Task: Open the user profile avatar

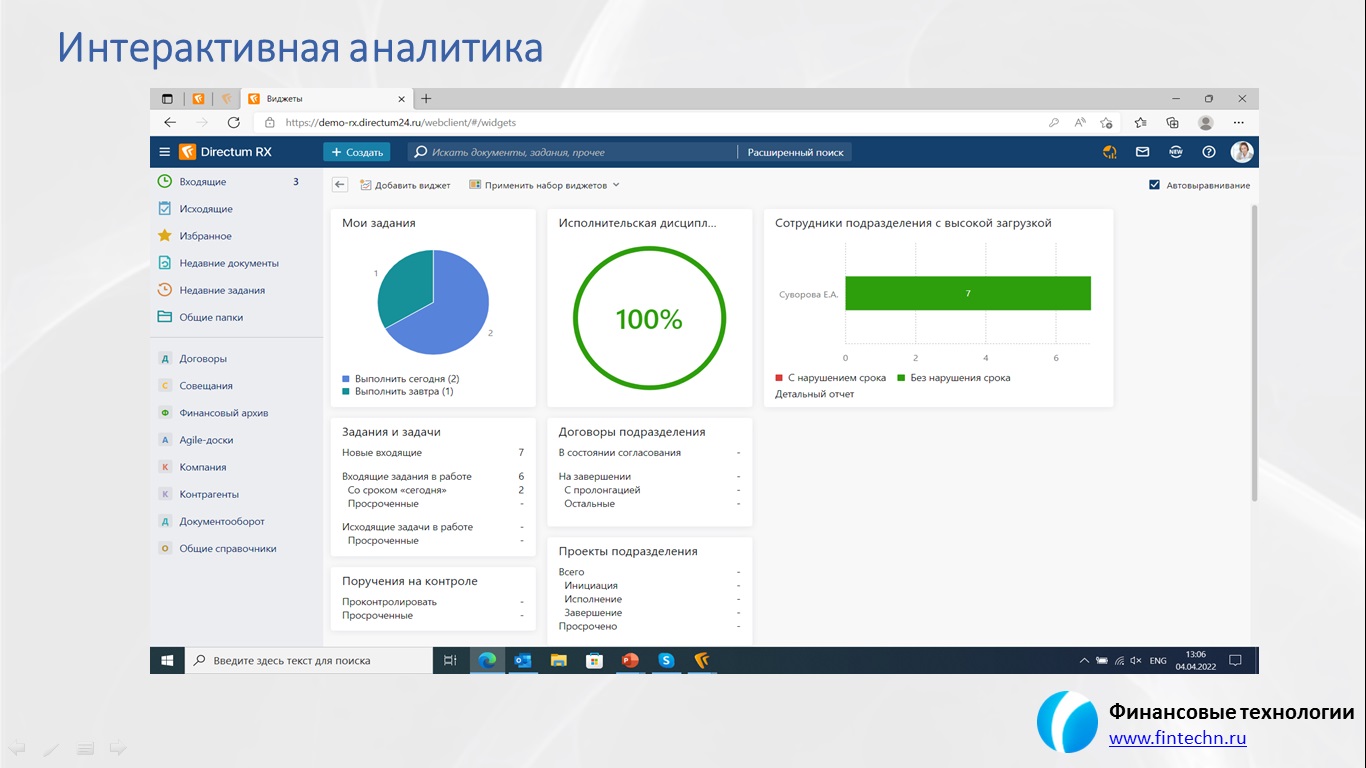Action: pyautogui.click(x=1242, y=152)
